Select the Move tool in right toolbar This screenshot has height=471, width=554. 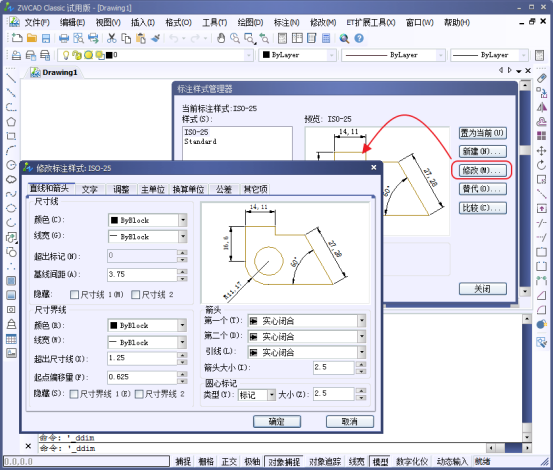pyautogui.click(x=541, y=151)
